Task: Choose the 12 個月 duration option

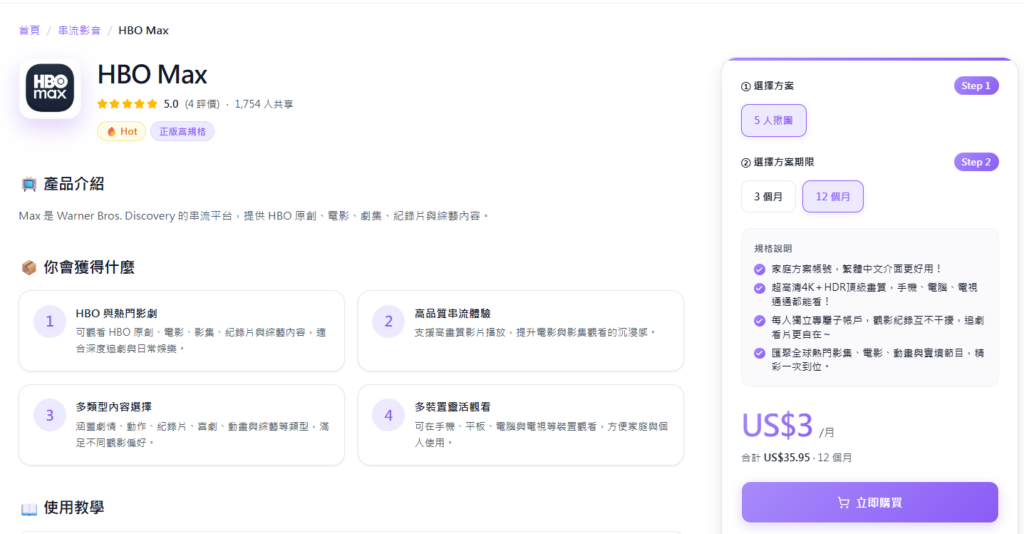Action: coord(833,196)
